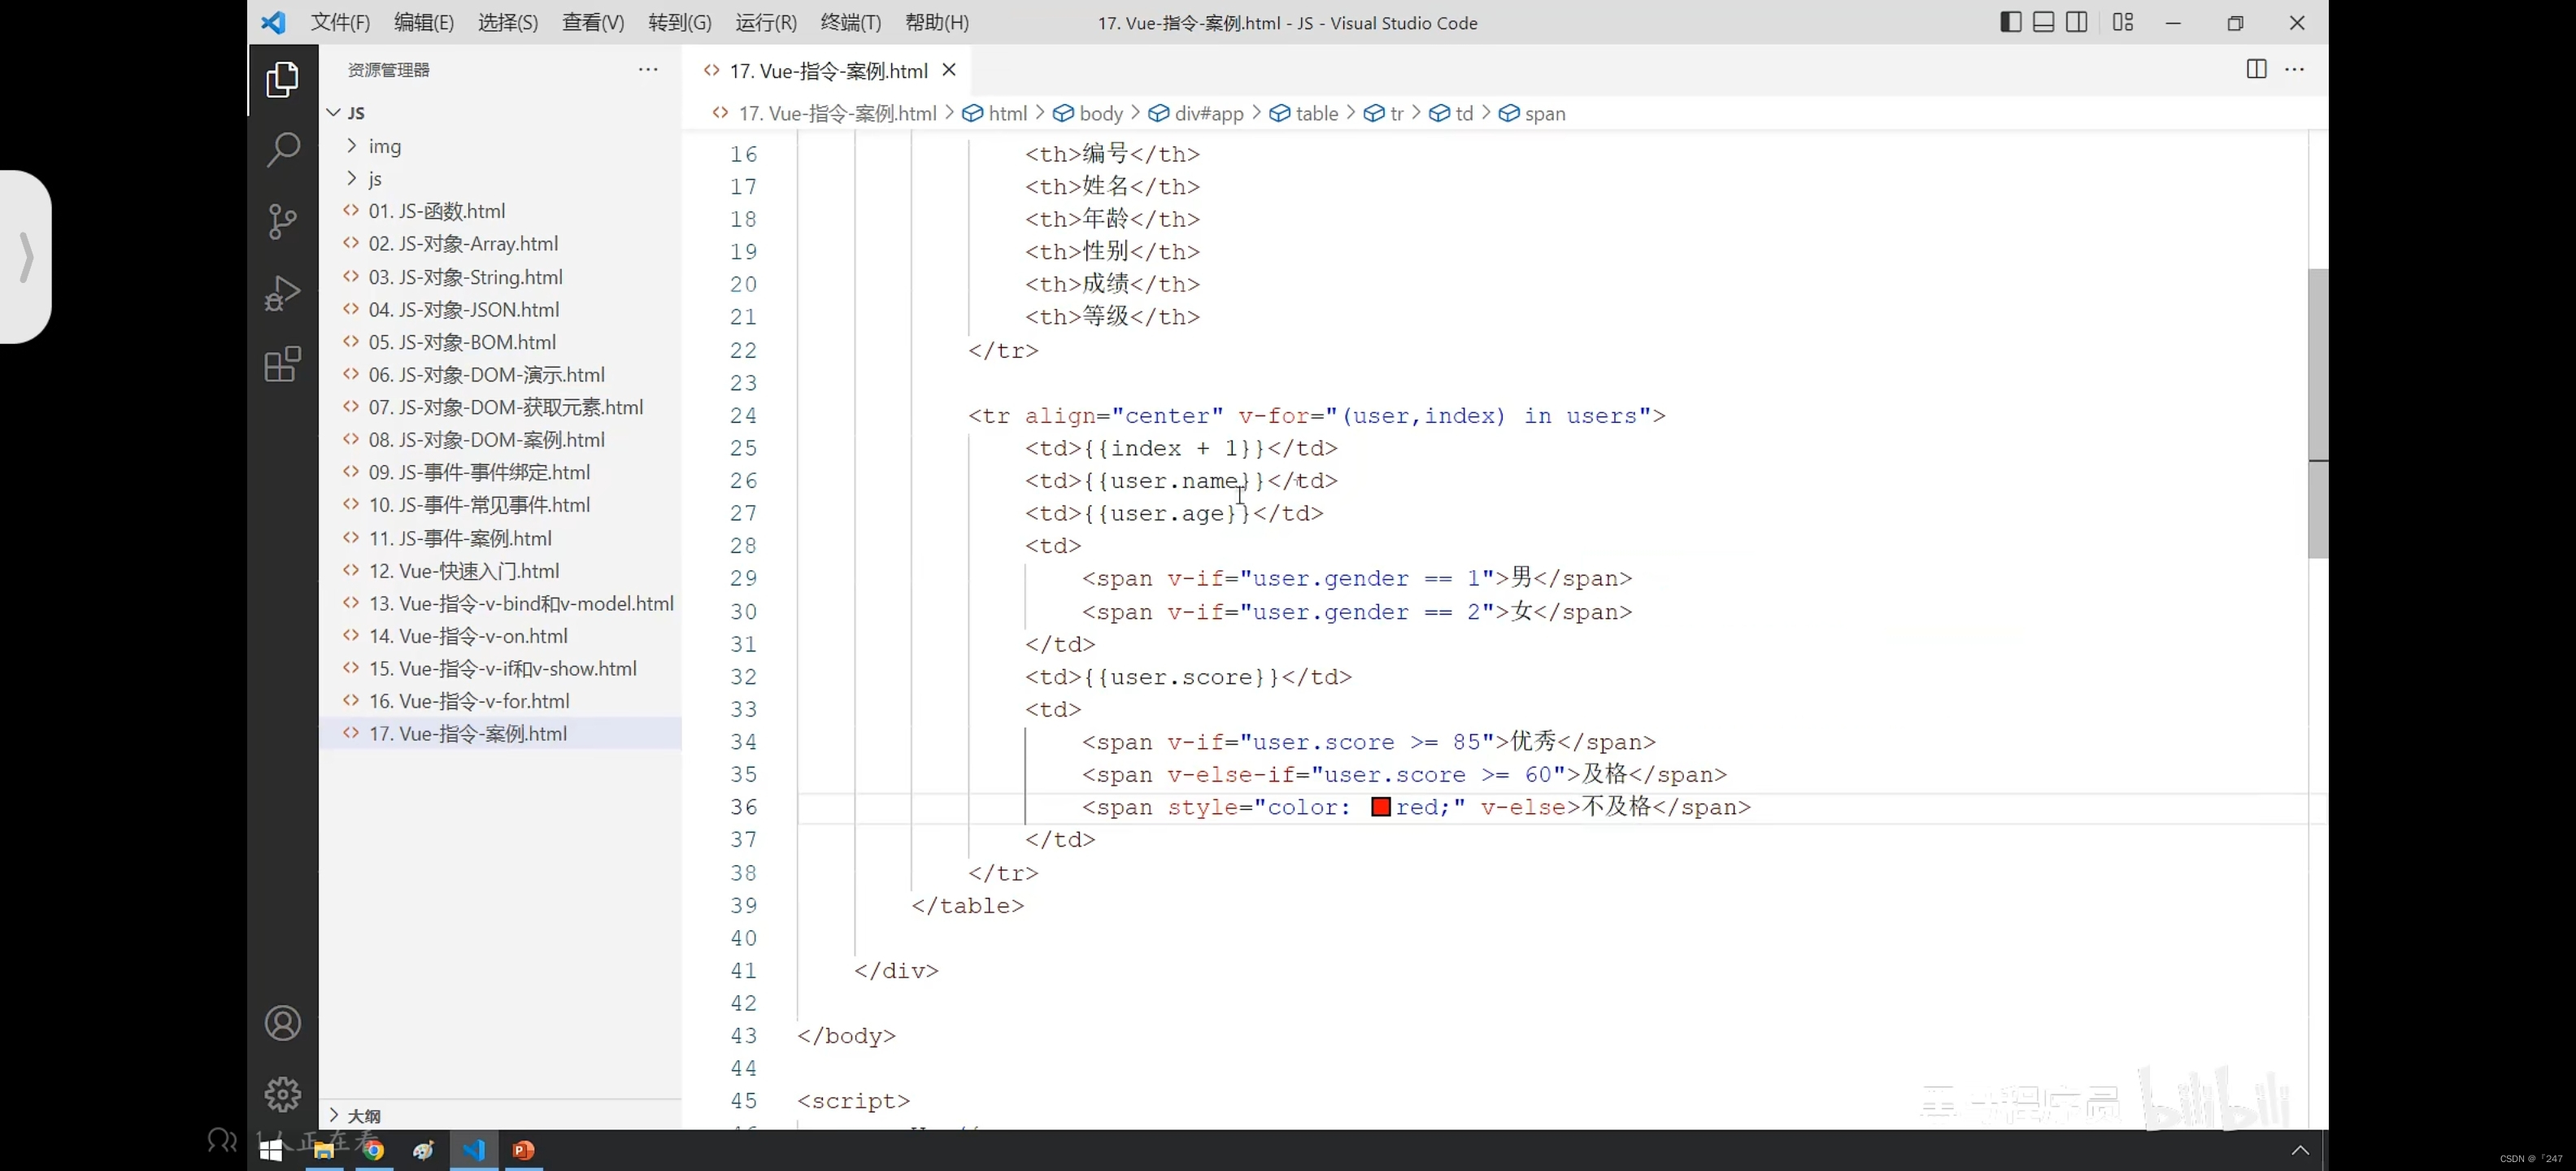Click the table breadcrumb item

coord(1304,113)
